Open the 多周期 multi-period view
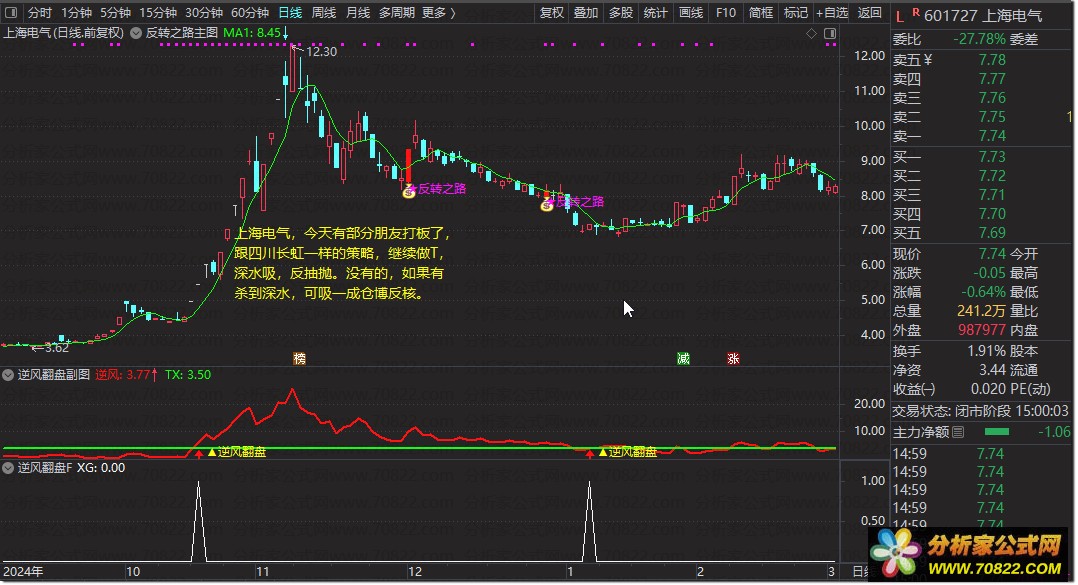 (397, 12)
